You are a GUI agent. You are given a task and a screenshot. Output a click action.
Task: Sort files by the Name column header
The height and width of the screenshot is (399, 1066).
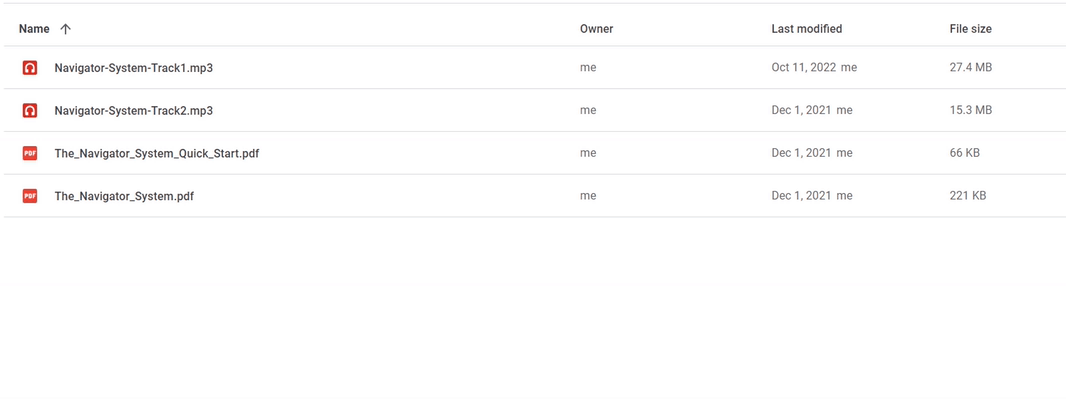coord(34,29)
